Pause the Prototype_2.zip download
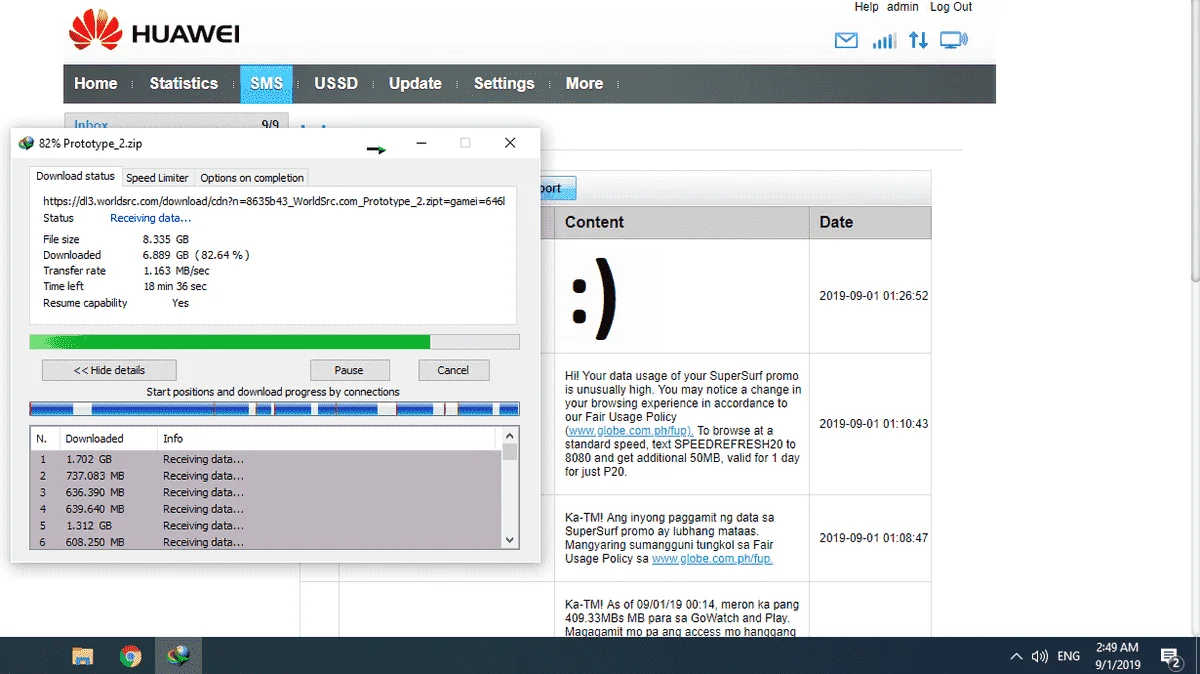The image size is (1200, 674). tap(349, 370)
